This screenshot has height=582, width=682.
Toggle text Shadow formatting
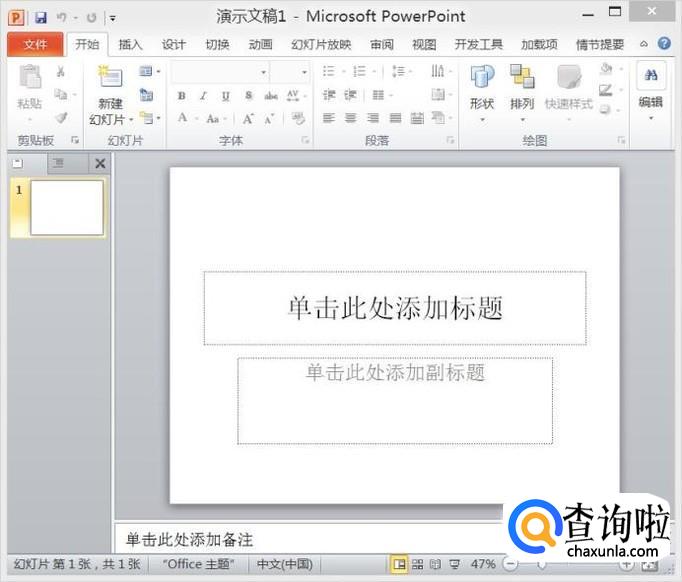tap(248, 96)
